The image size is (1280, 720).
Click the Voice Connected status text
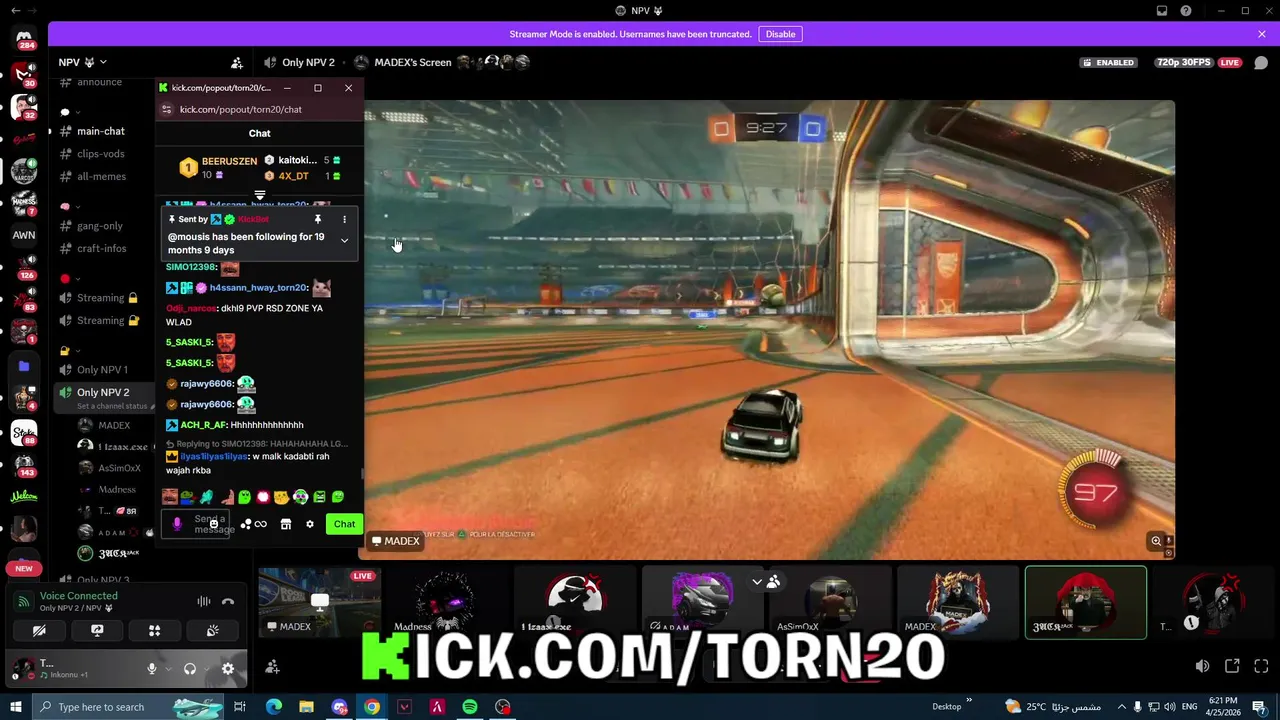click(x=78, y=596)
